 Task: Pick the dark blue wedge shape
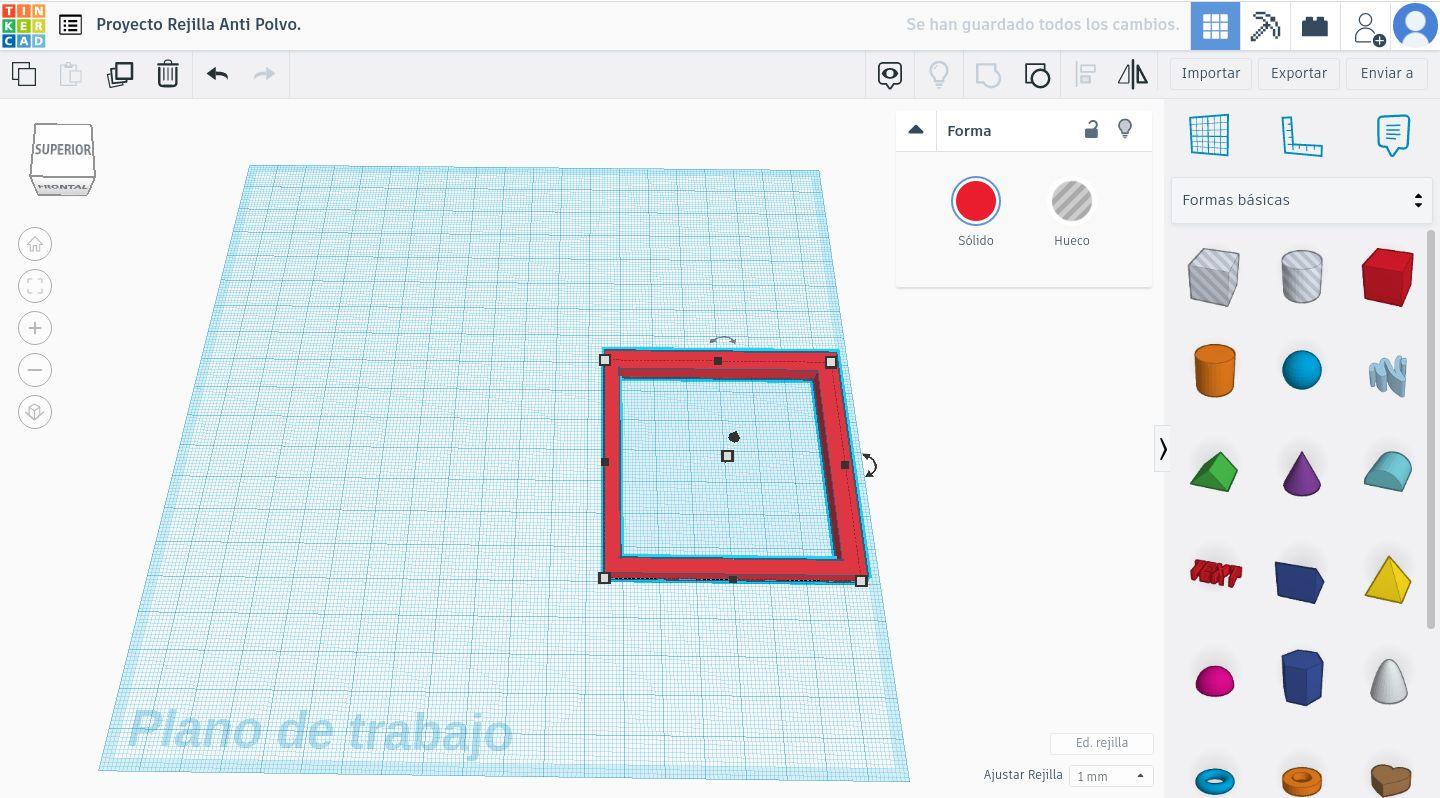coord(1300,581)
